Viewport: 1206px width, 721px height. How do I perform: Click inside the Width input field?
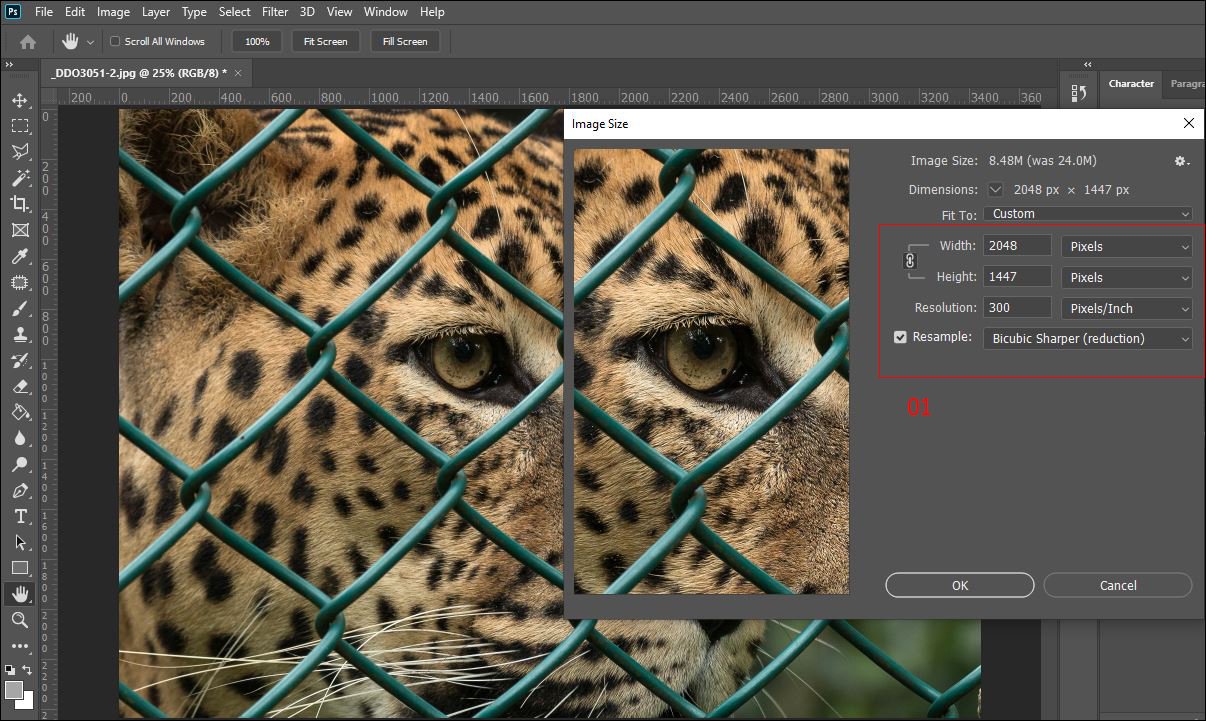tap(1017, 245)
